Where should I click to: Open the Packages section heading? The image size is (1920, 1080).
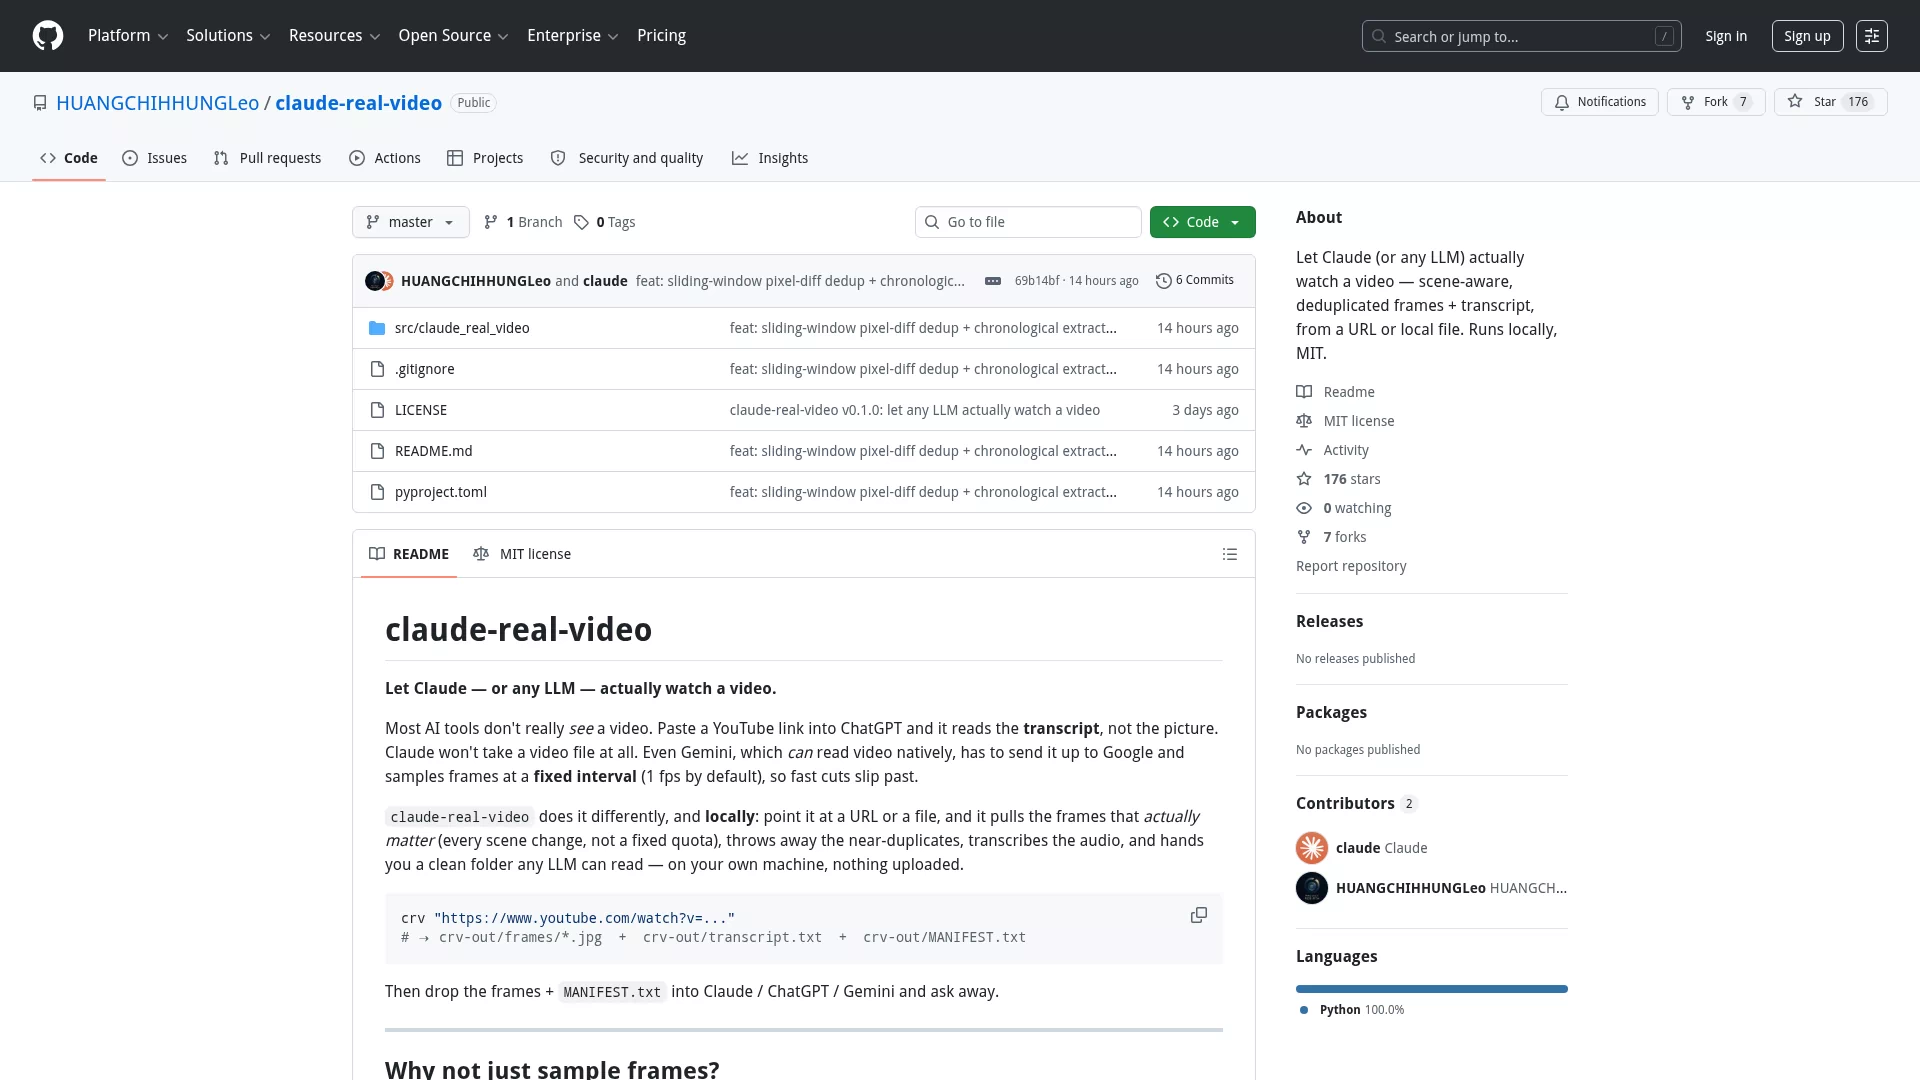click(x=1331, y=712)
